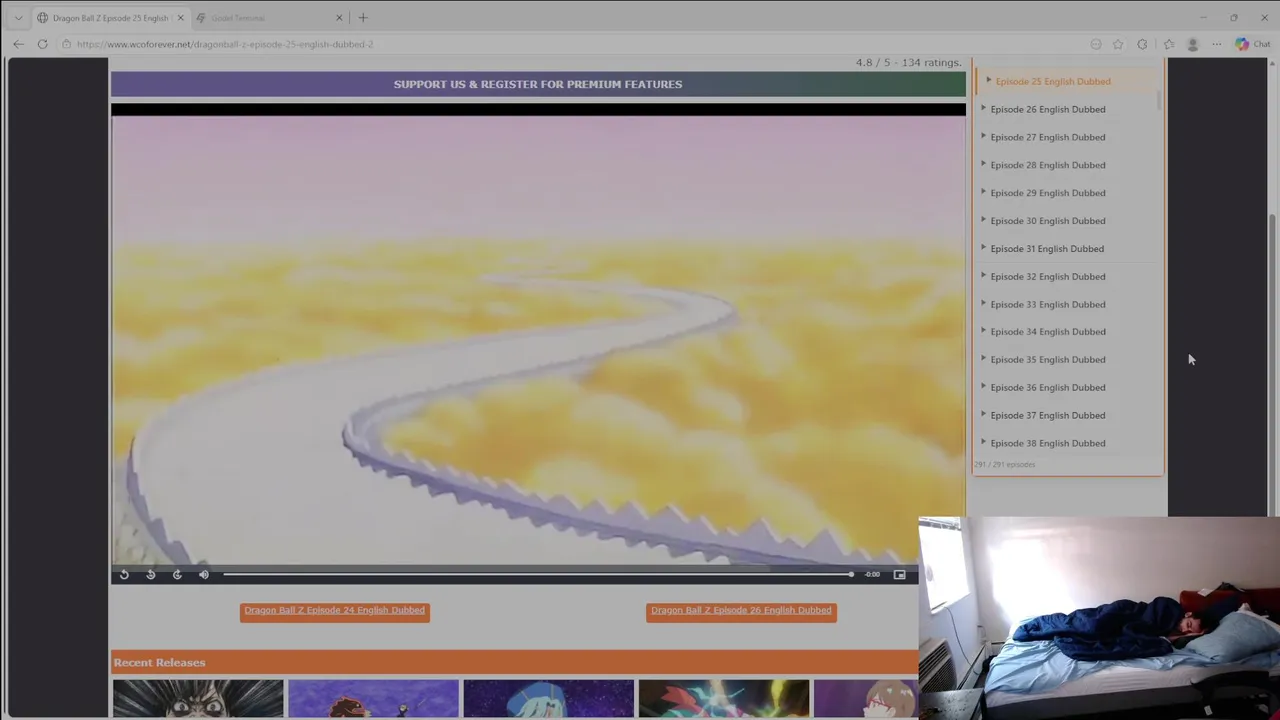Select Episode 29 English Dubbed in the list
1280x720 pixels.
(x=1047, y=193)
